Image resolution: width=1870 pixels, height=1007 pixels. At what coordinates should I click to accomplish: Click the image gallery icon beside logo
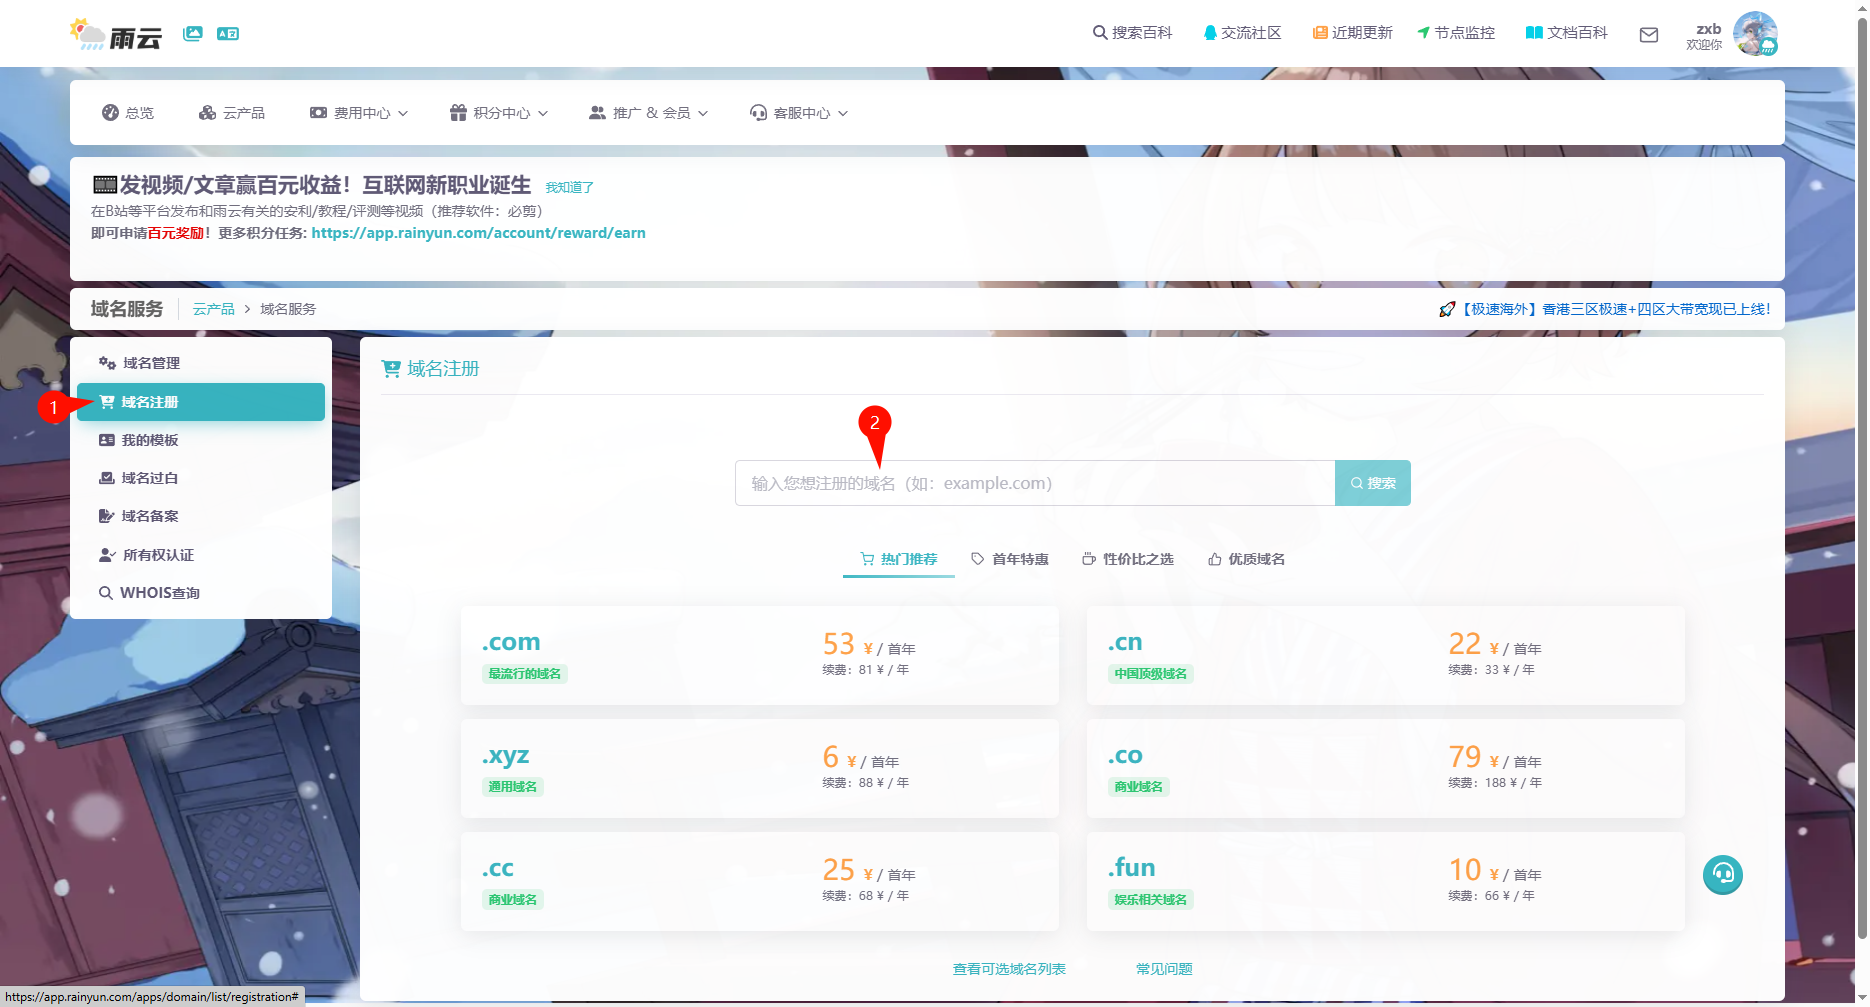(193, 34)
